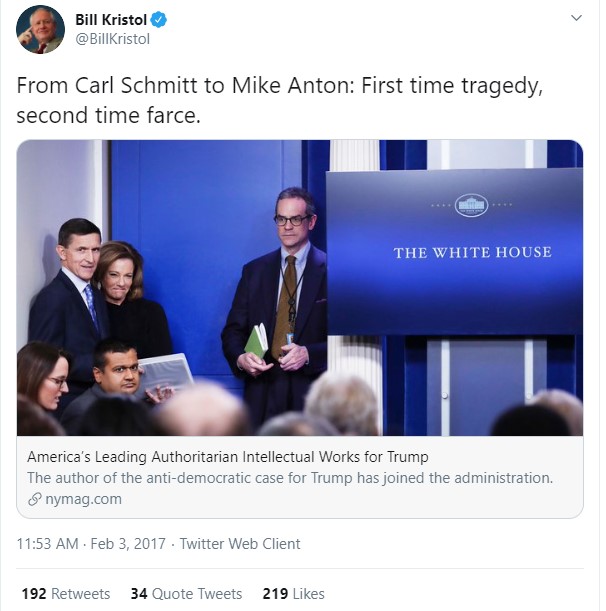Open the White House briefing photo
606x611 pixels.
pos(300,288)
